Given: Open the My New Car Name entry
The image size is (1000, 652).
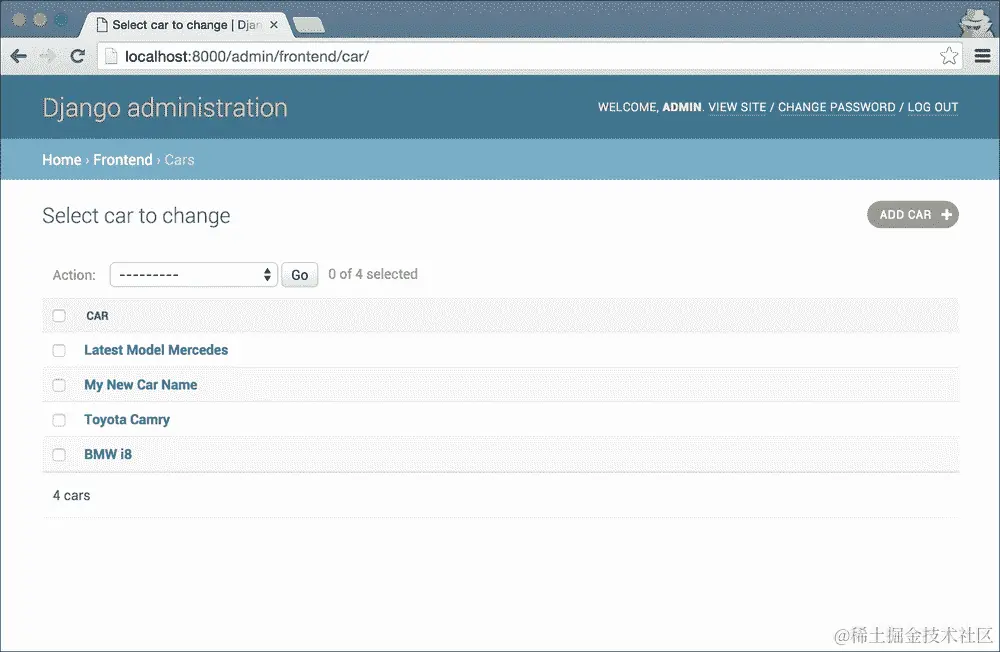Looking at the screenshot, I should click(140, 385).
